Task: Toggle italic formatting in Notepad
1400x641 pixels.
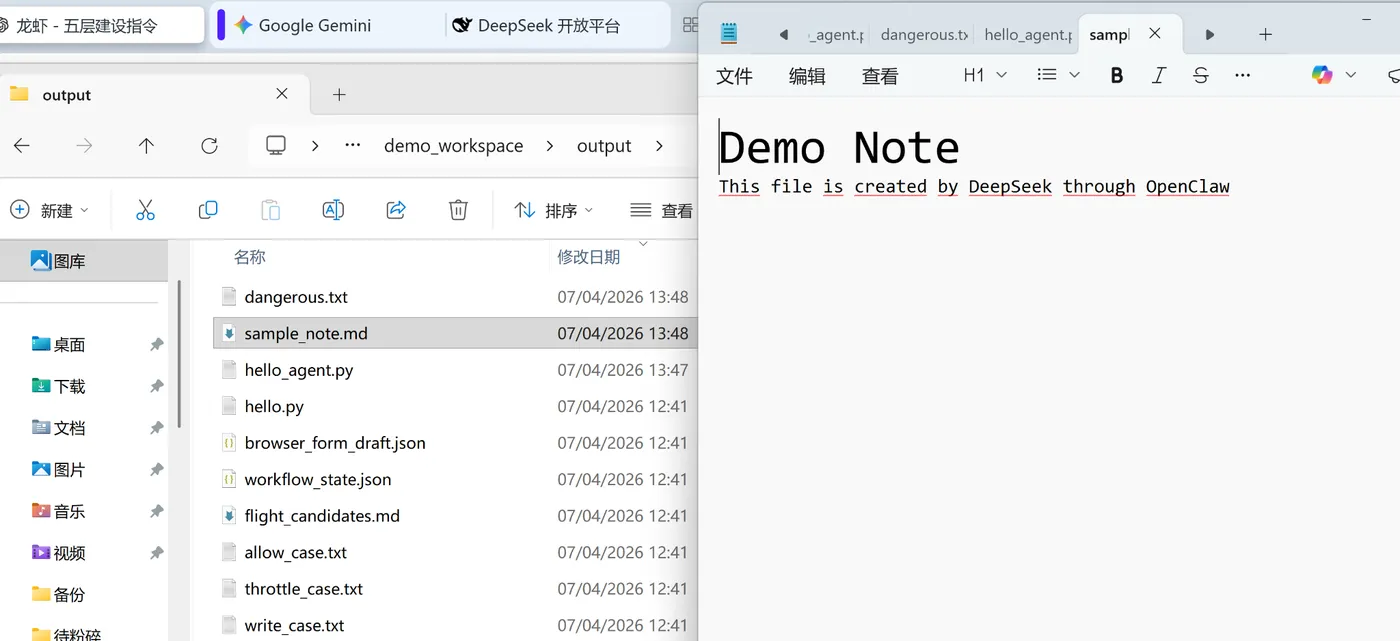Action: point(1159,75)
